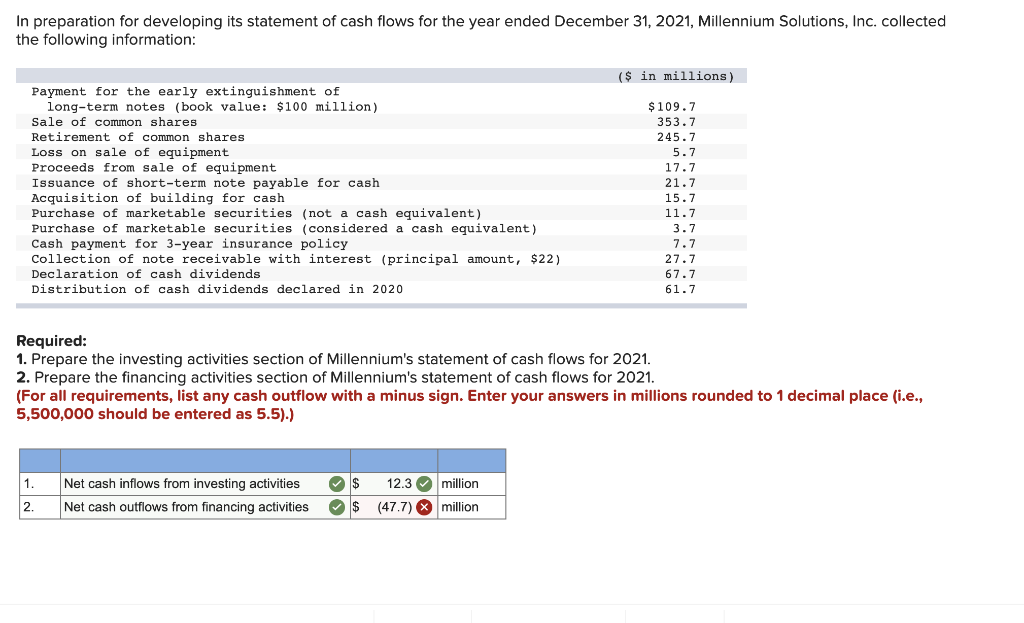Click the 245.7 amount value

[676, 137]
